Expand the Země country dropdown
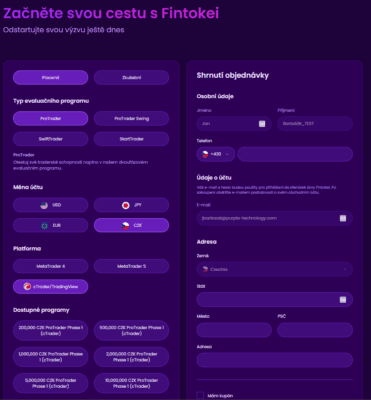This screenshot has height=400, width=371. click(x=275, y=269)
